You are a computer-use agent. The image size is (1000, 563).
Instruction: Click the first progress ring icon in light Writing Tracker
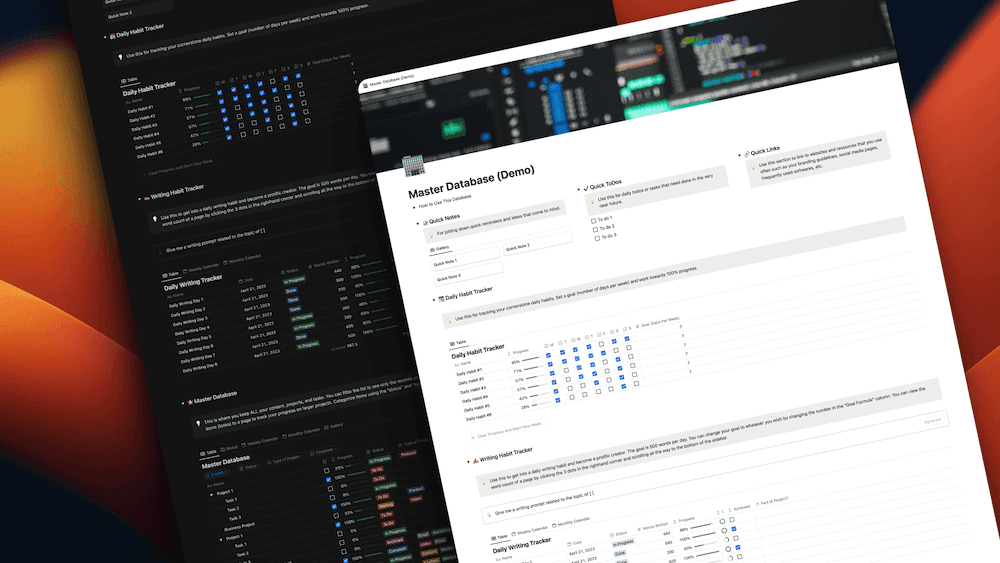(x=723, y=521)
